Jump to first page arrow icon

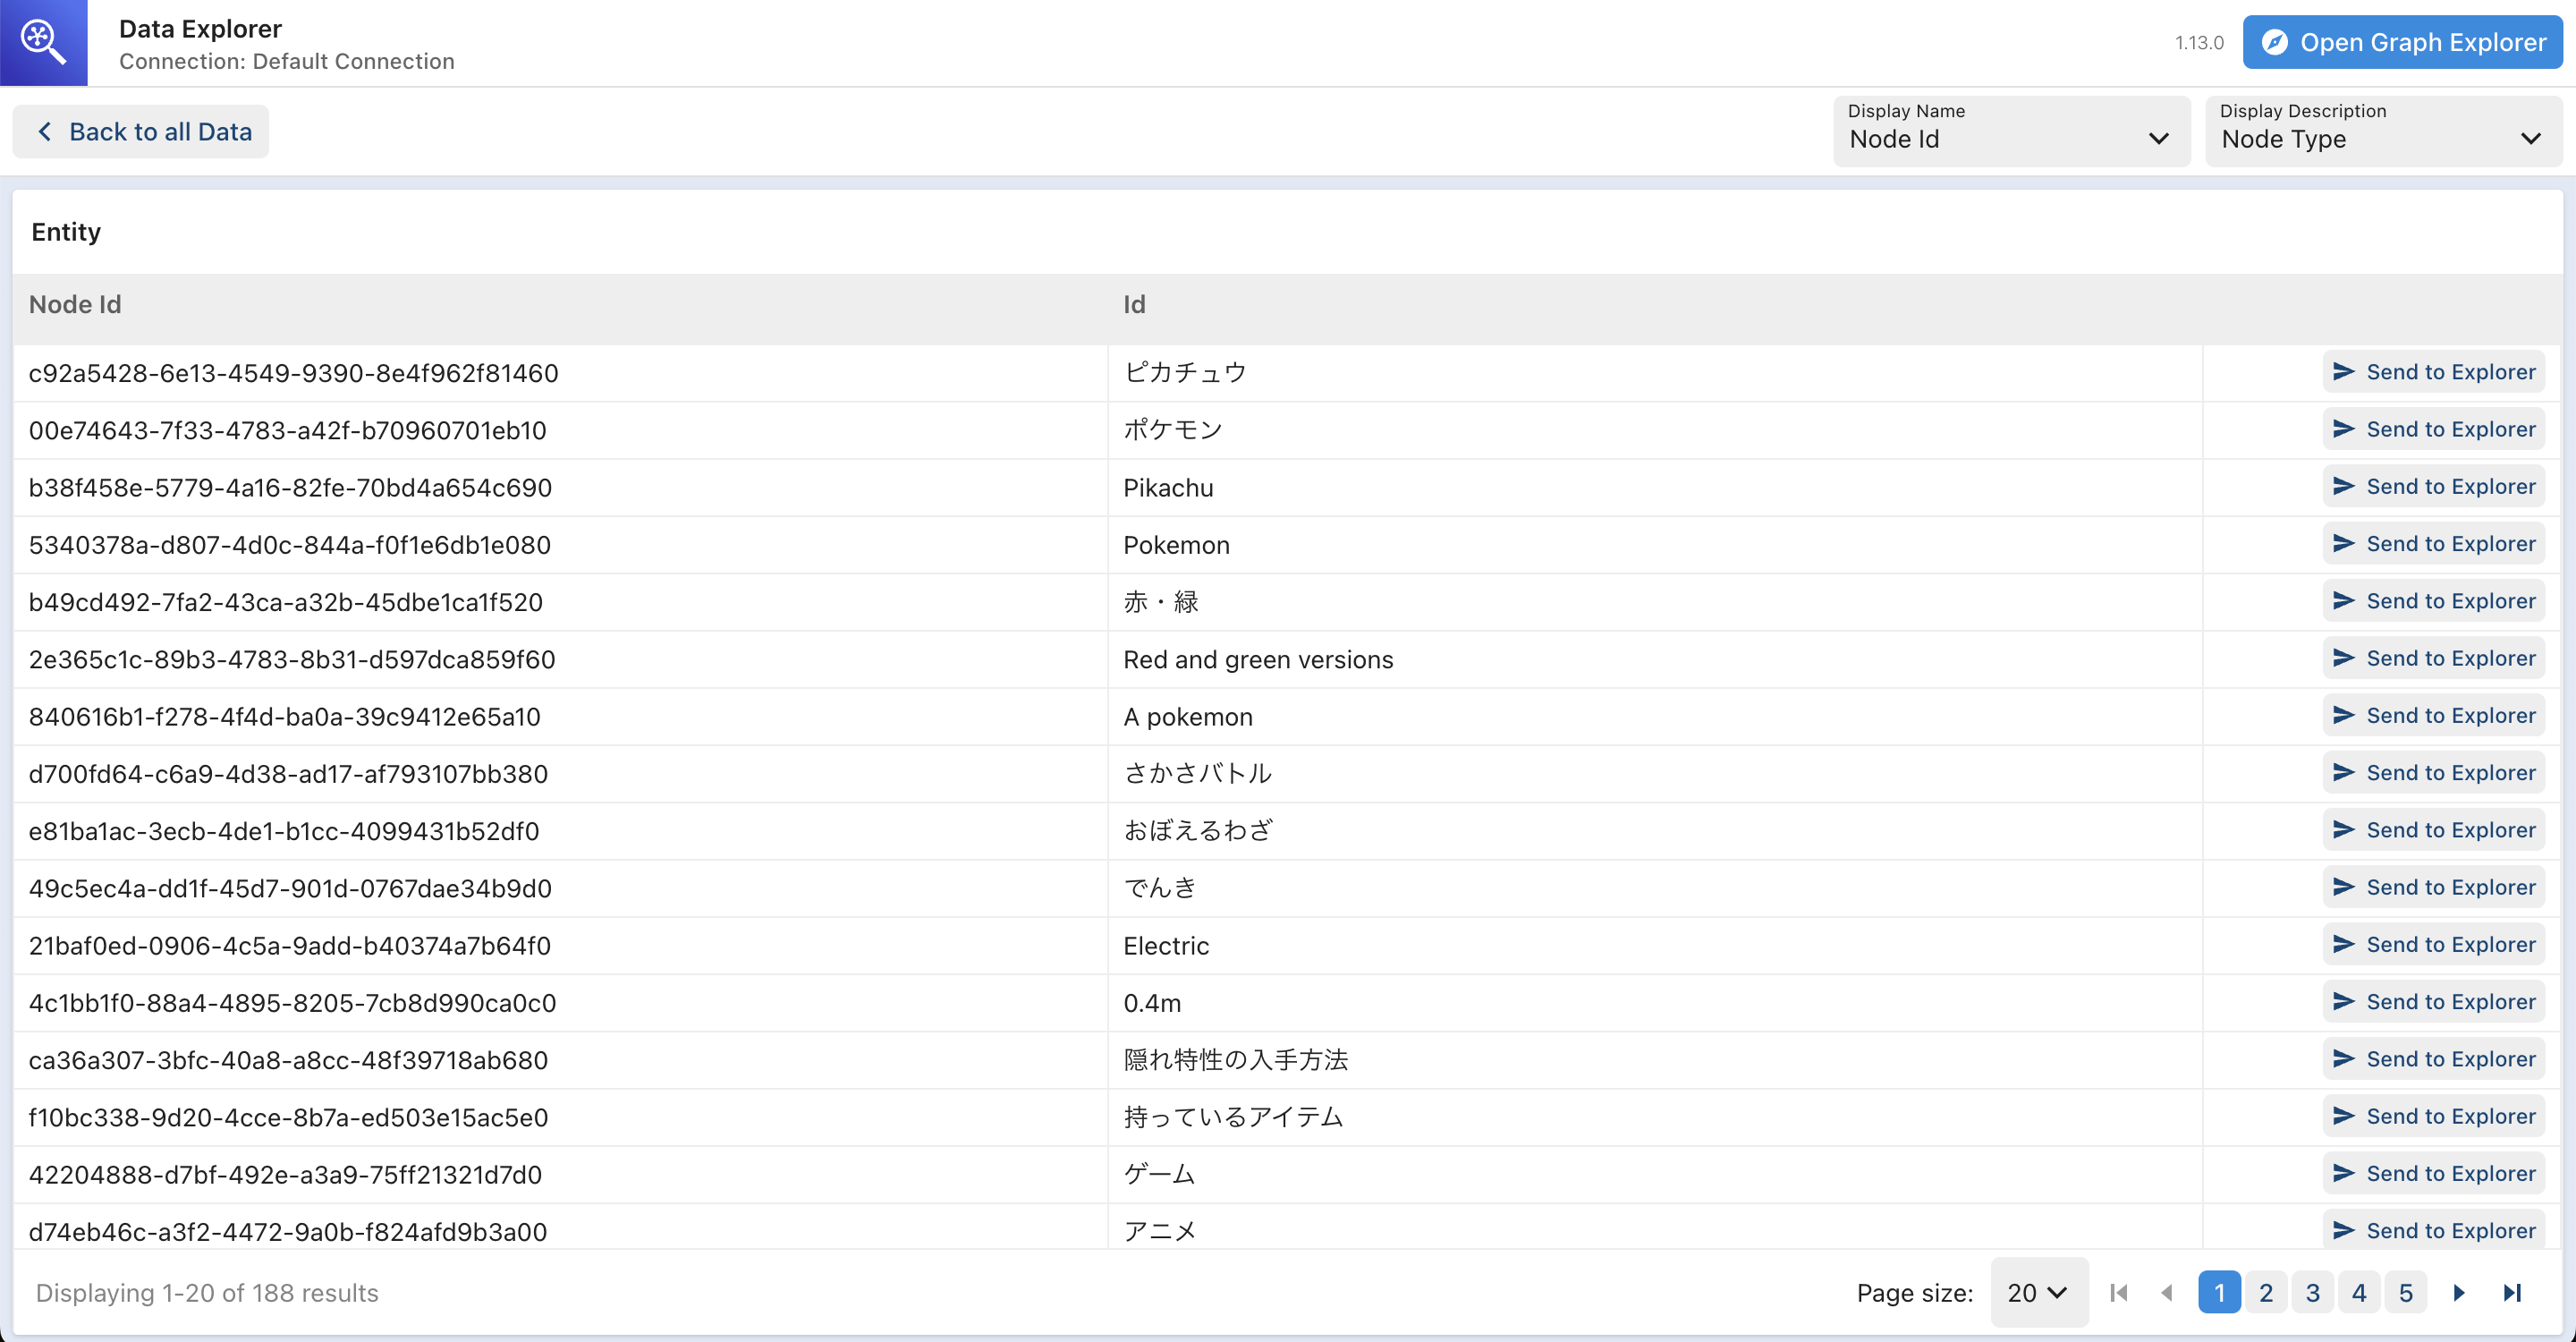(x=2118, y=1293)
